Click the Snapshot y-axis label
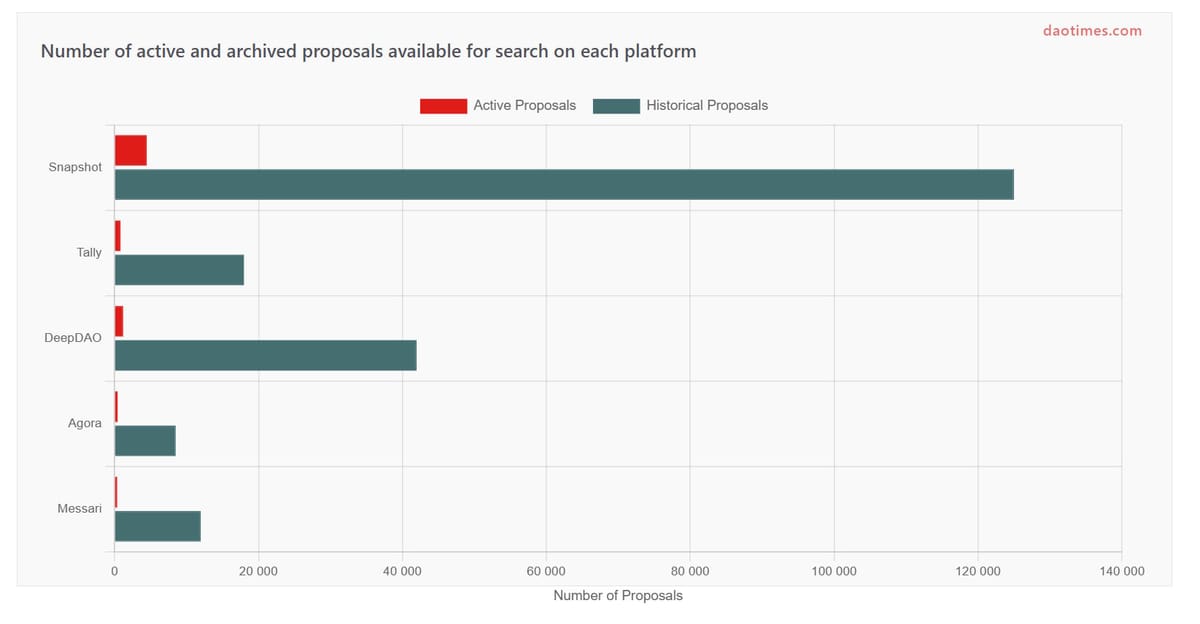Viewport: 1200px width, 624px height. [75, 168]
